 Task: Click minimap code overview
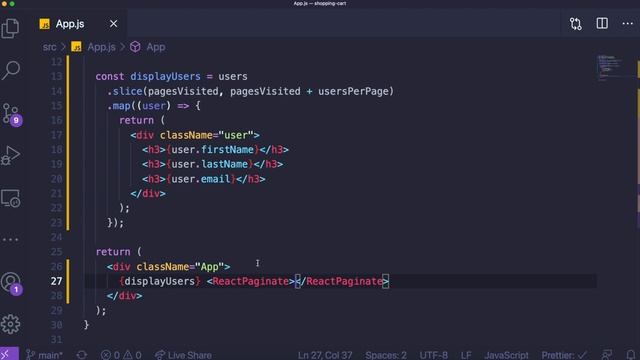pyautogui.click(x=610, y=67)
